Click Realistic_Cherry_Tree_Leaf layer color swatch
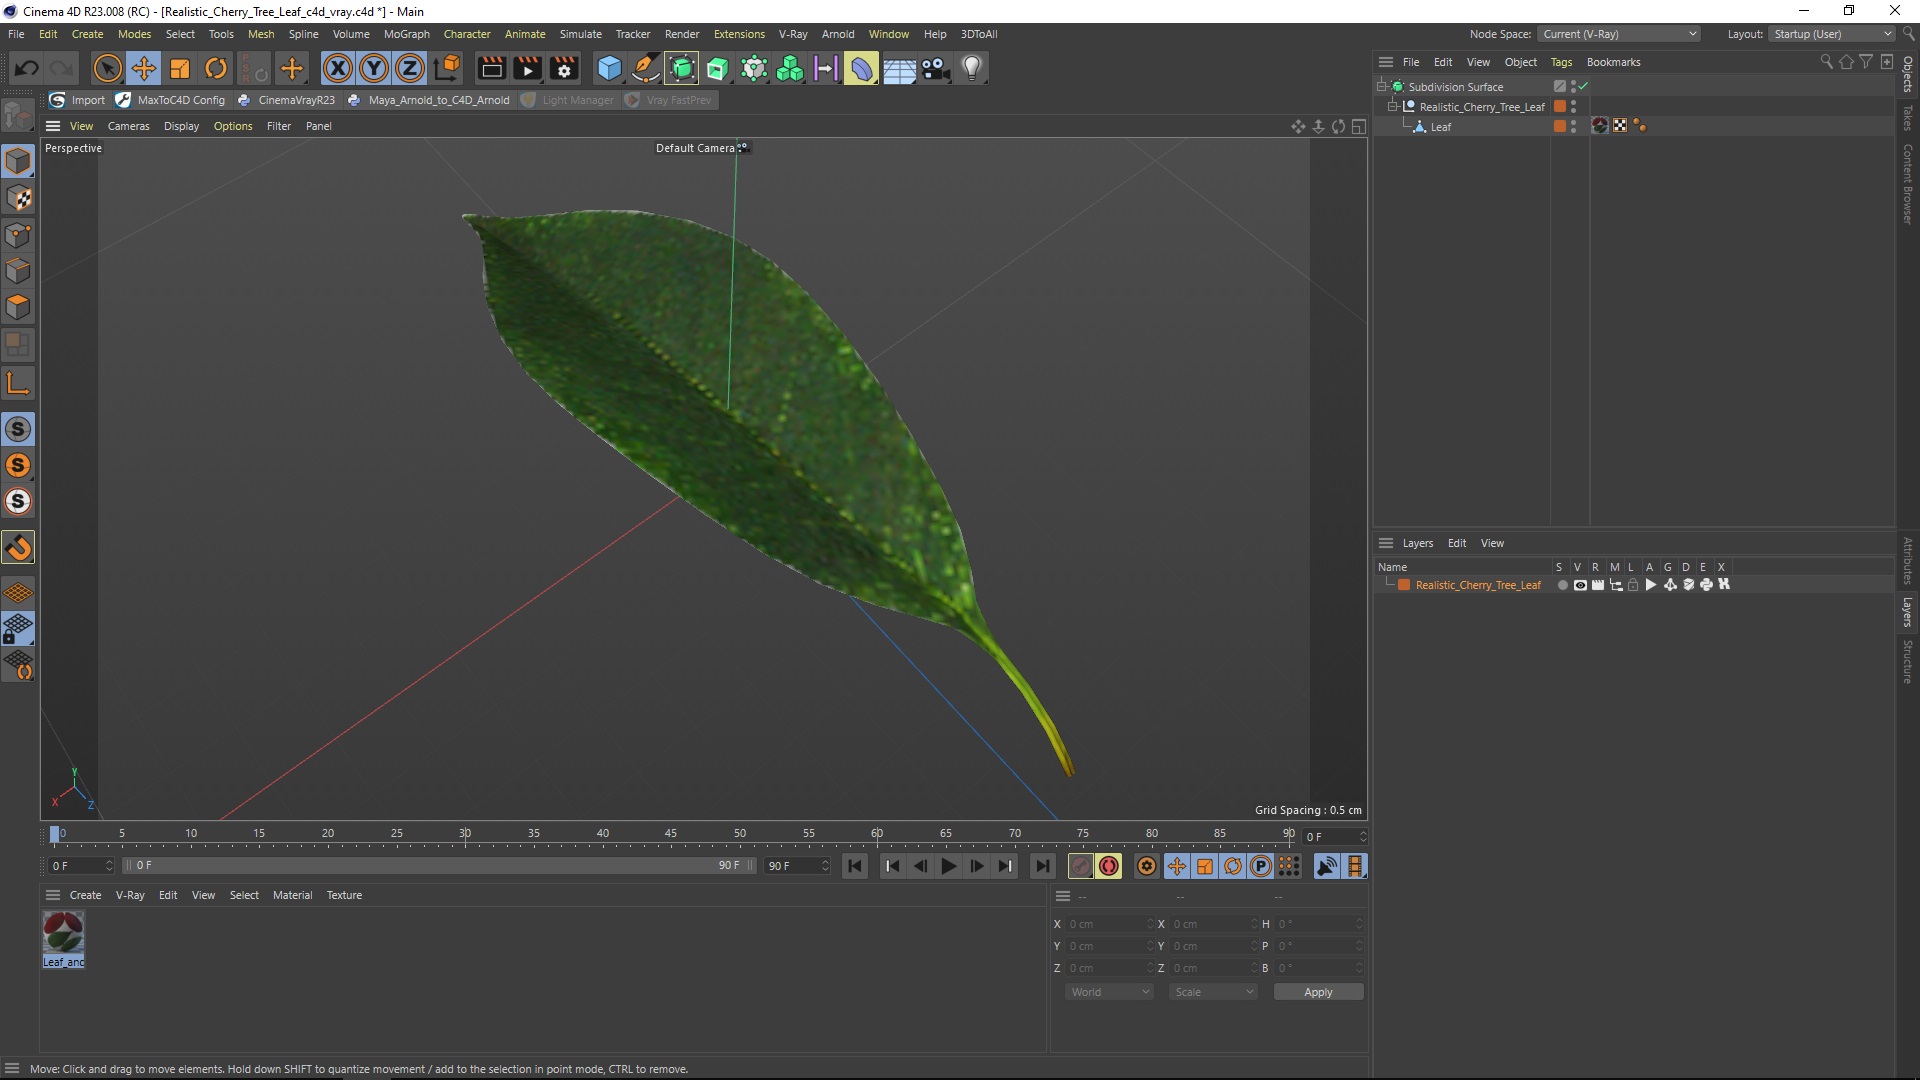The height and width of the screenshot is (1080, 1920). (x=1404, y=585)
